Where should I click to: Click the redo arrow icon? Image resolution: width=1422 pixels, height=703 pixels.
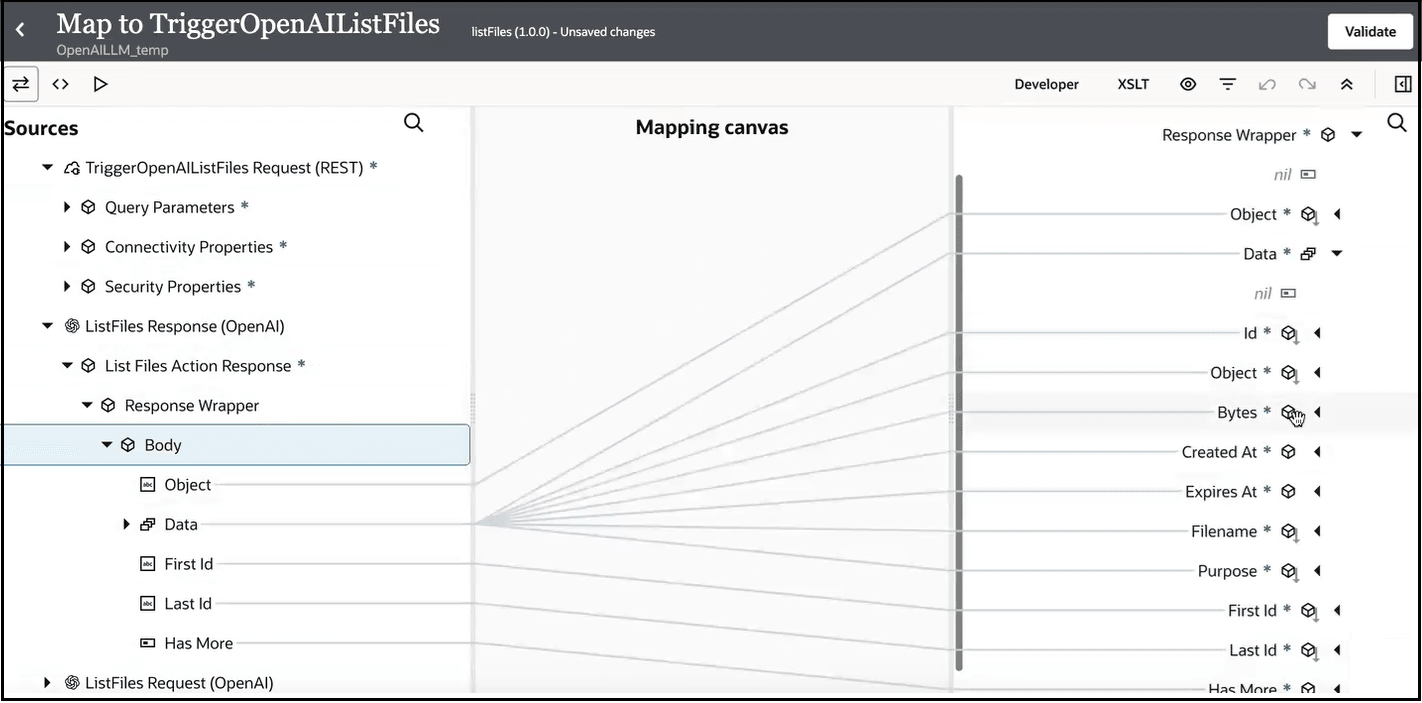click(1307, 85)
